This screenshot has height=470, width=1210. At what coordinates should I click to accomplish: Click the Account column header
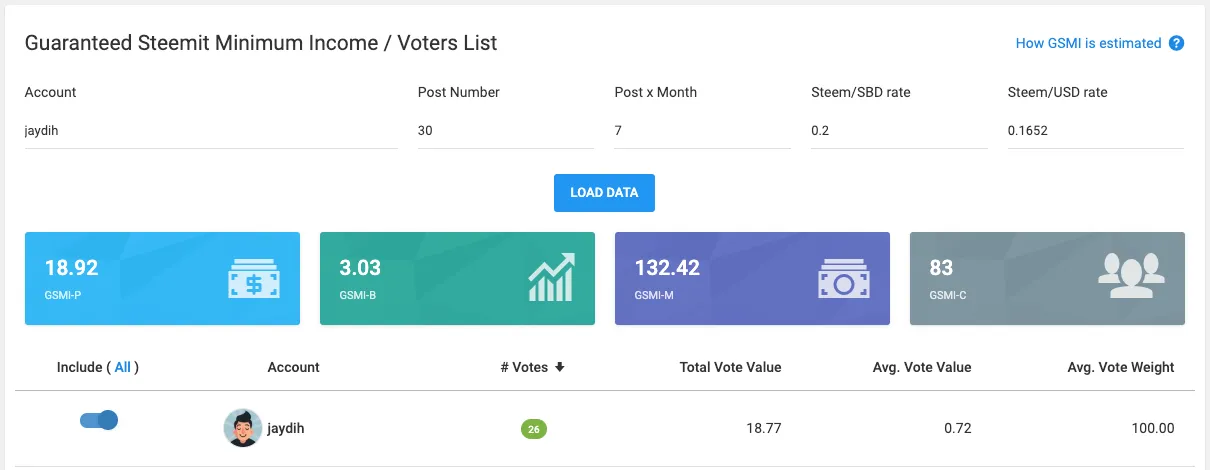point(294,367)
